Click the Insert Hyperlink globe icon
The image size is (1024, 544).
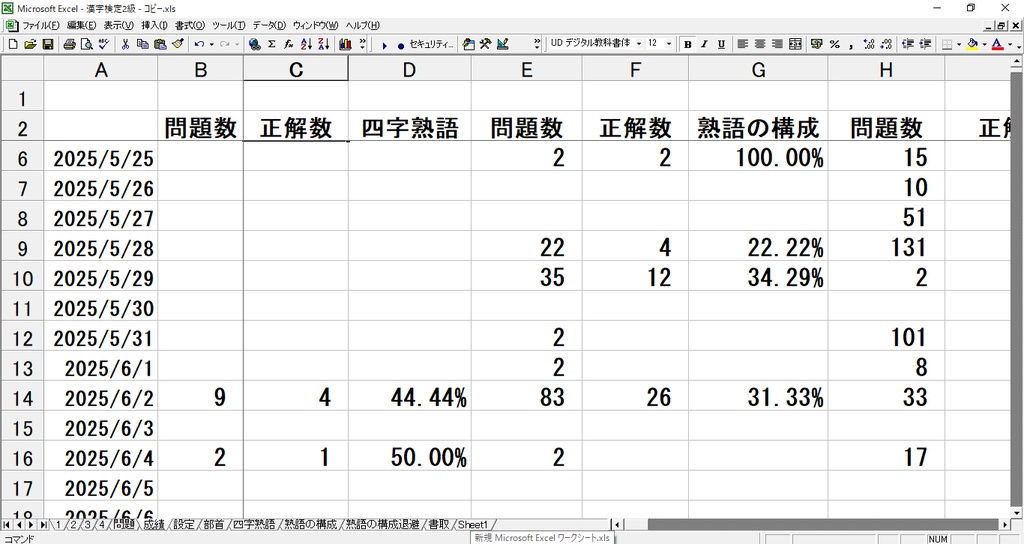pos(255,44)
